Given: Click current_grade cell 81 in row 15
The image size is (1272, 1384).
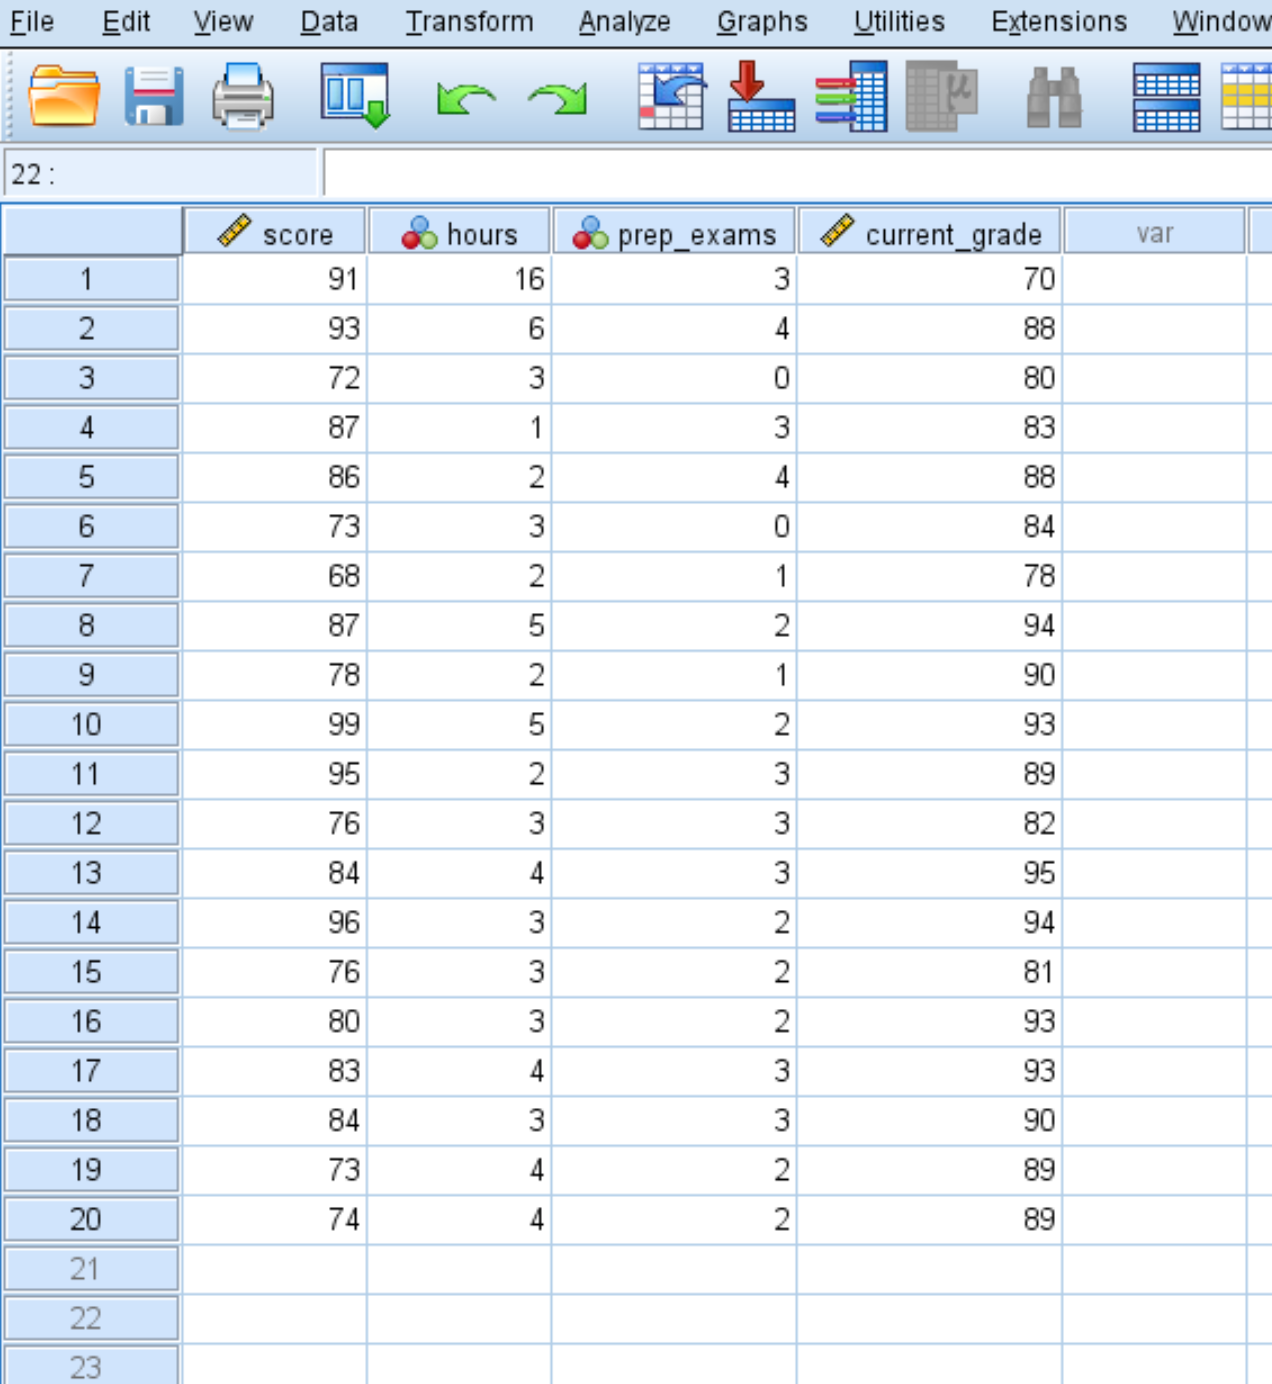Looking at the screenshot, I should pyautogui.click(x=930, y=972).
